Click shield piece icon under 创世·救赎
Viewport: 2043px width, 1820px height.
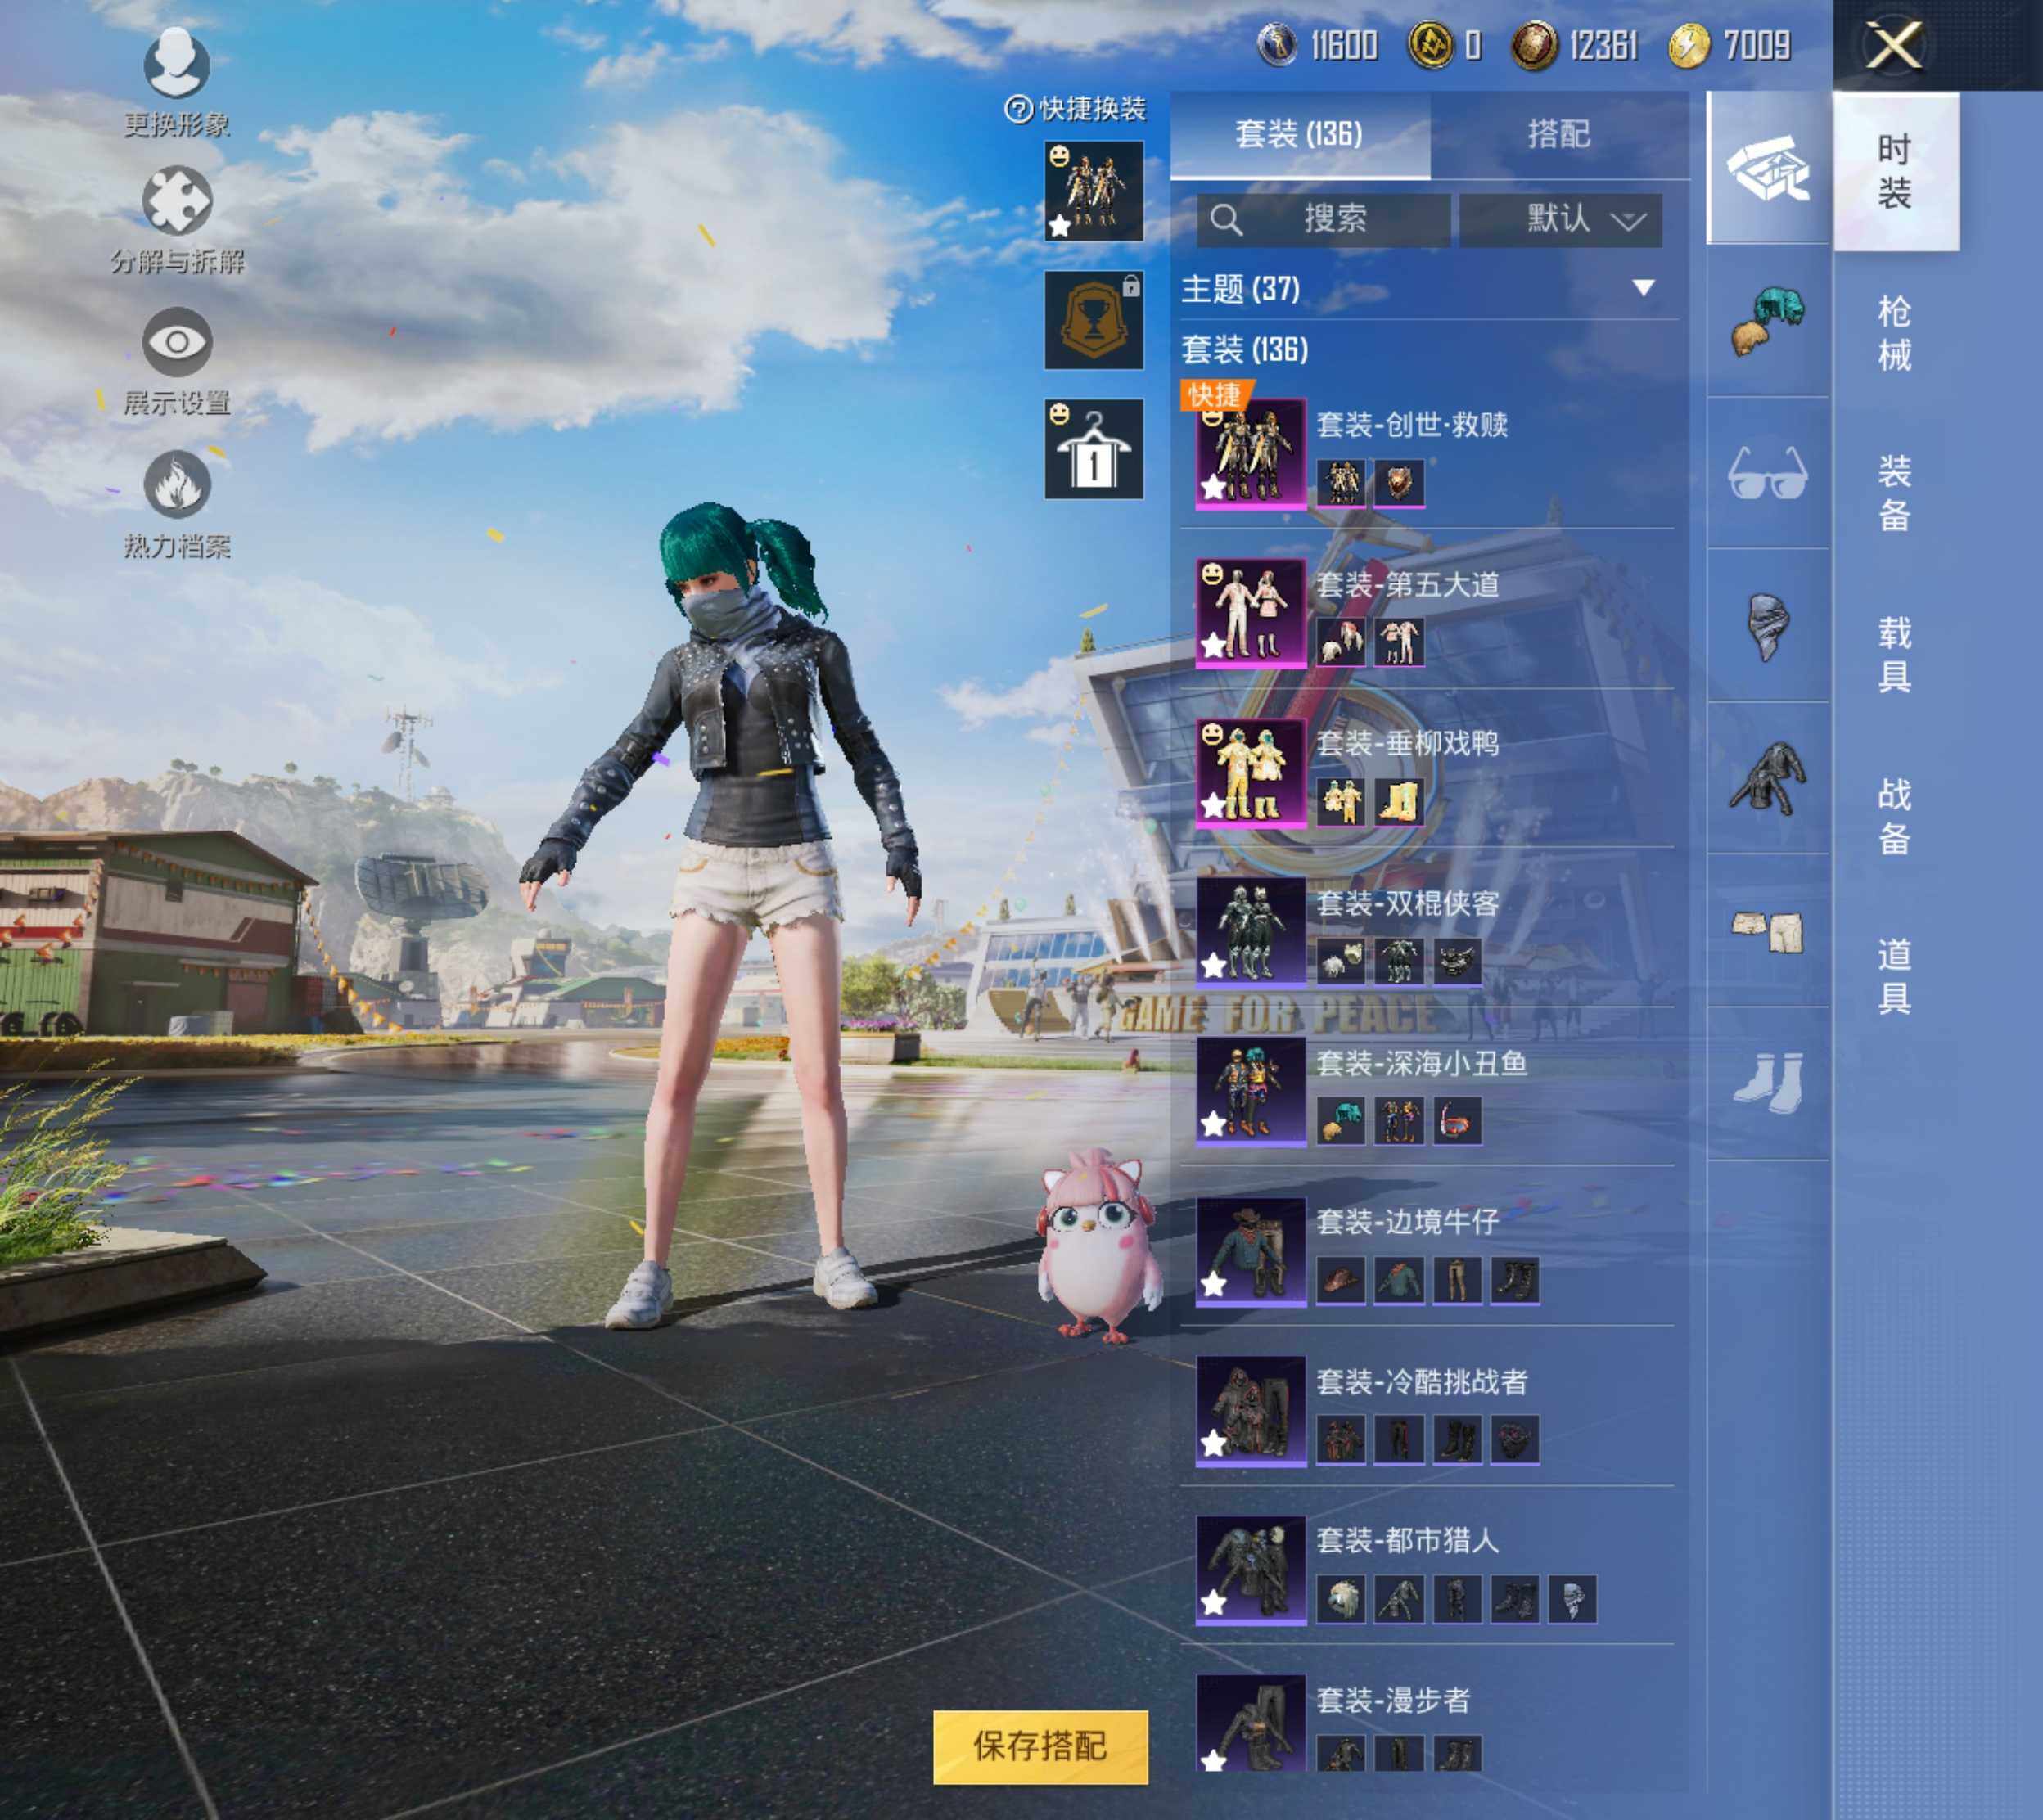click(x=1399, y=483)
